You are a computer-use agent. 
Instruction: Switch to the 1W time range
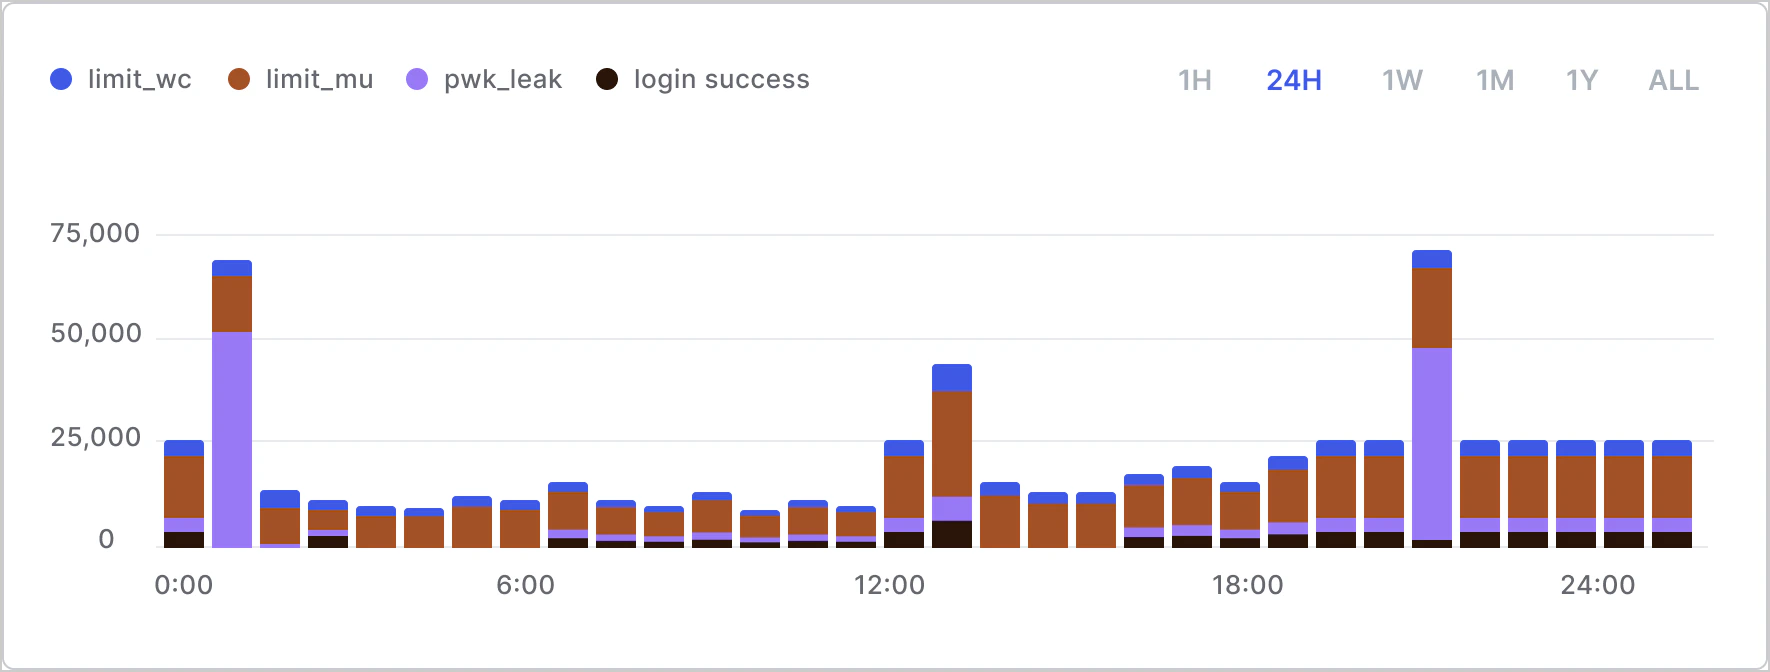coord(1402,80)
